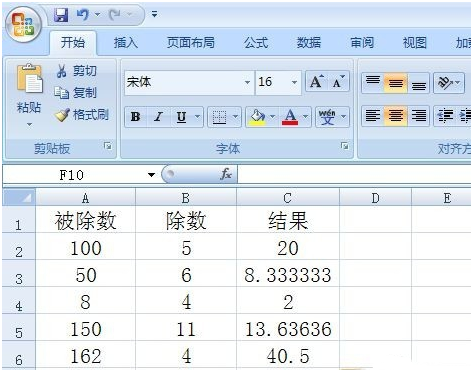Open the undo history dropdown arrow
Screen dimensions: 471x370
(x=97, y=15)
